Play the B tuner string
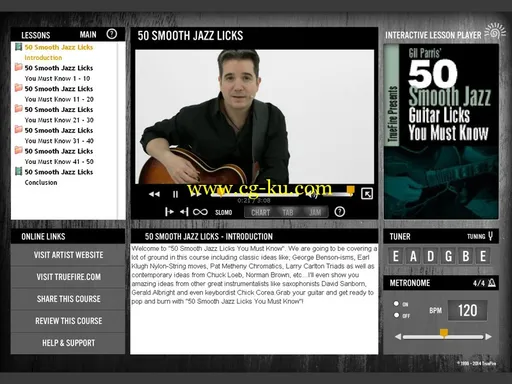Screen dimensions: 512x384 point(466,256)
